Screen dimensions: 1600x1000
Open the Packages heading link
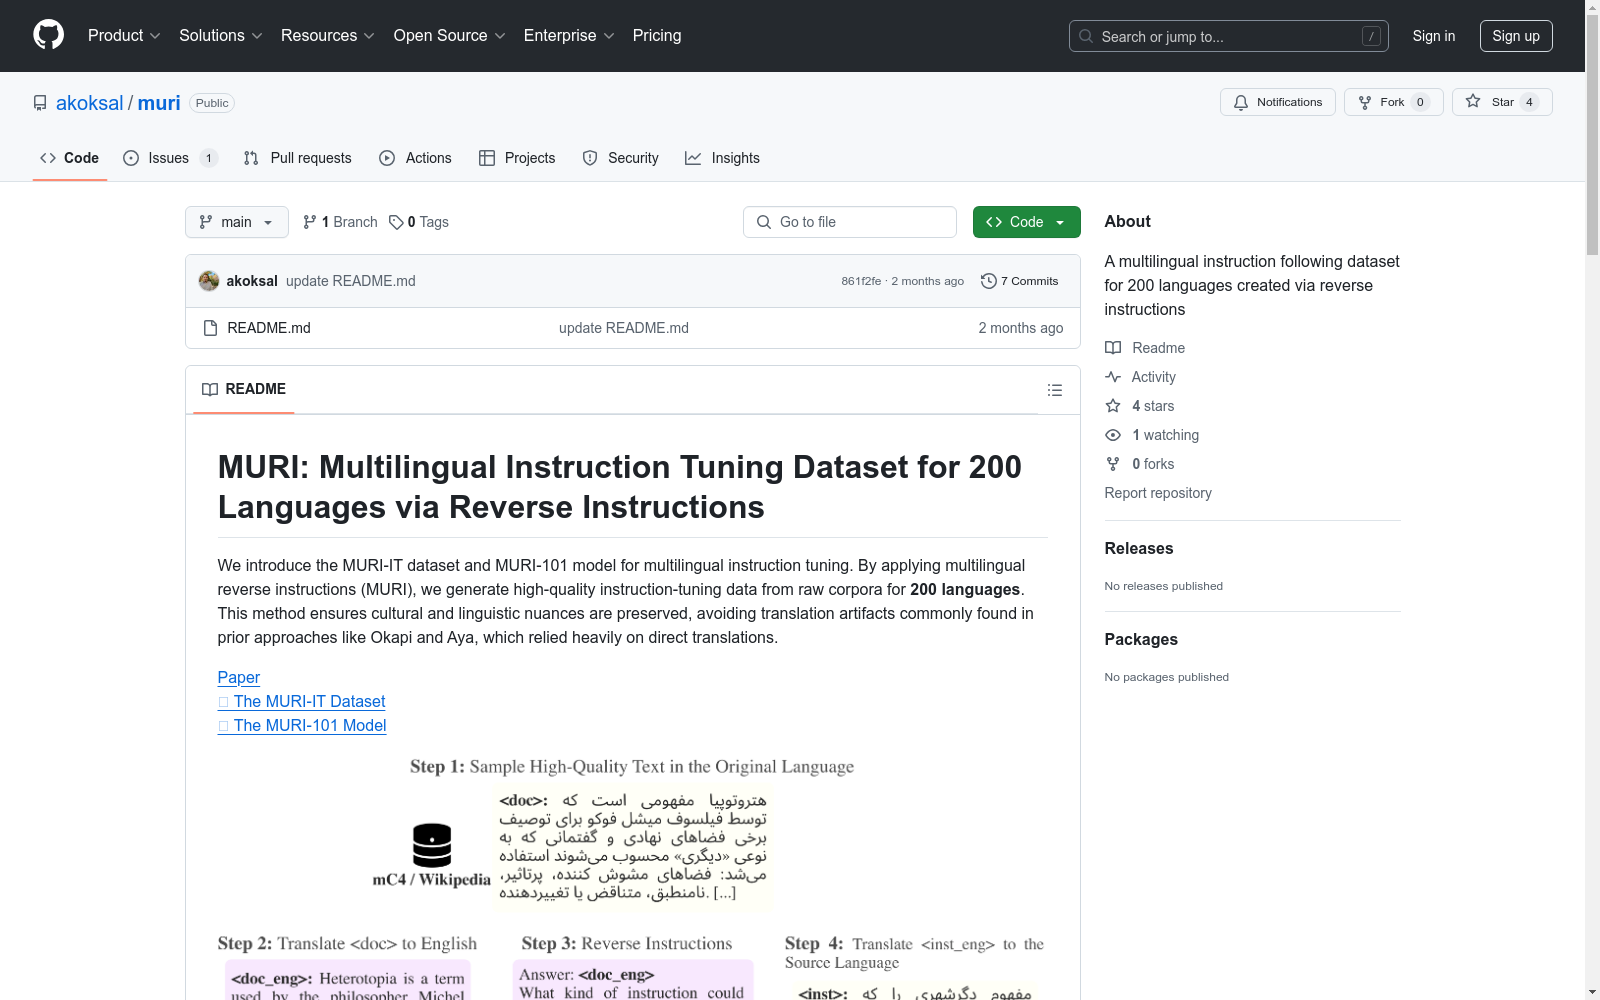pos(1141,639)
